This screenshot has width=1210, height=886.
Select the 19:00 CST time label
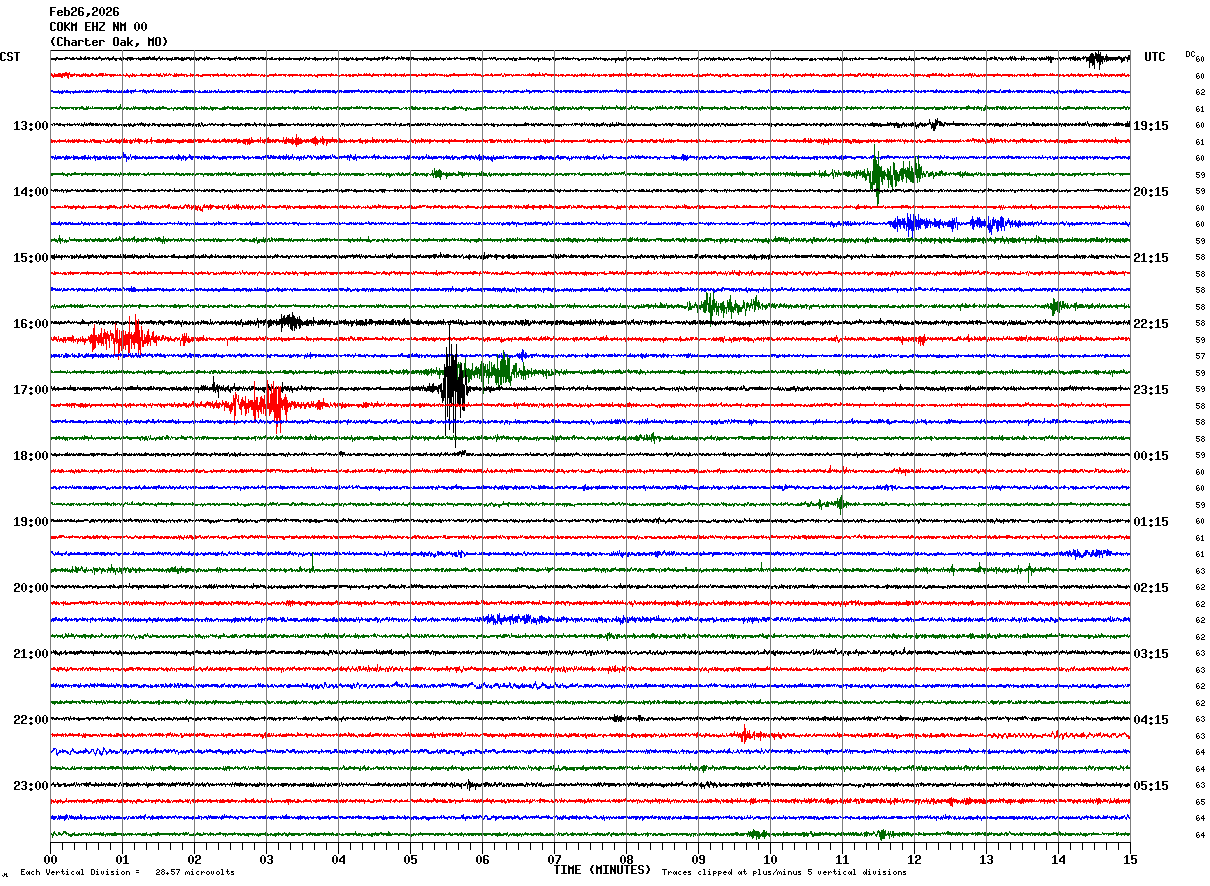[31, 522]
